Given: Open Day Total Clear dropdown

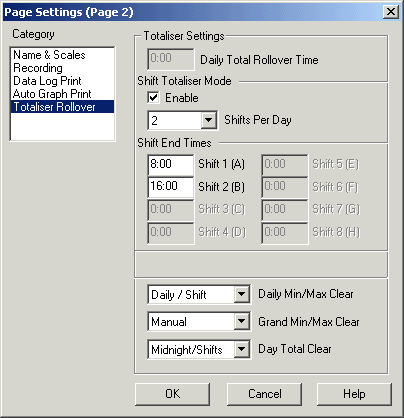Looking at the screenshot, I should (x=241, y=349).
